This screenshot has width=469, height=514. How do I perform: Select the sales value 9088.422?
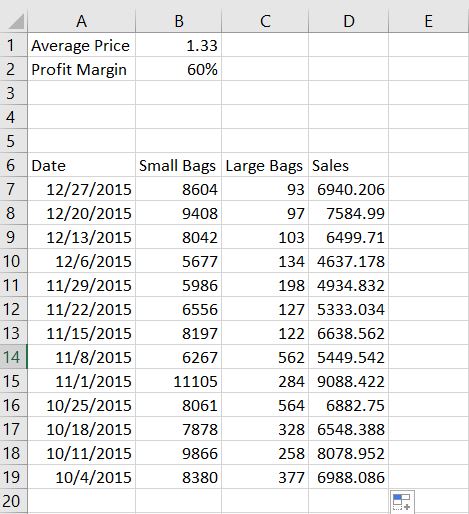[x=349, y=381]
